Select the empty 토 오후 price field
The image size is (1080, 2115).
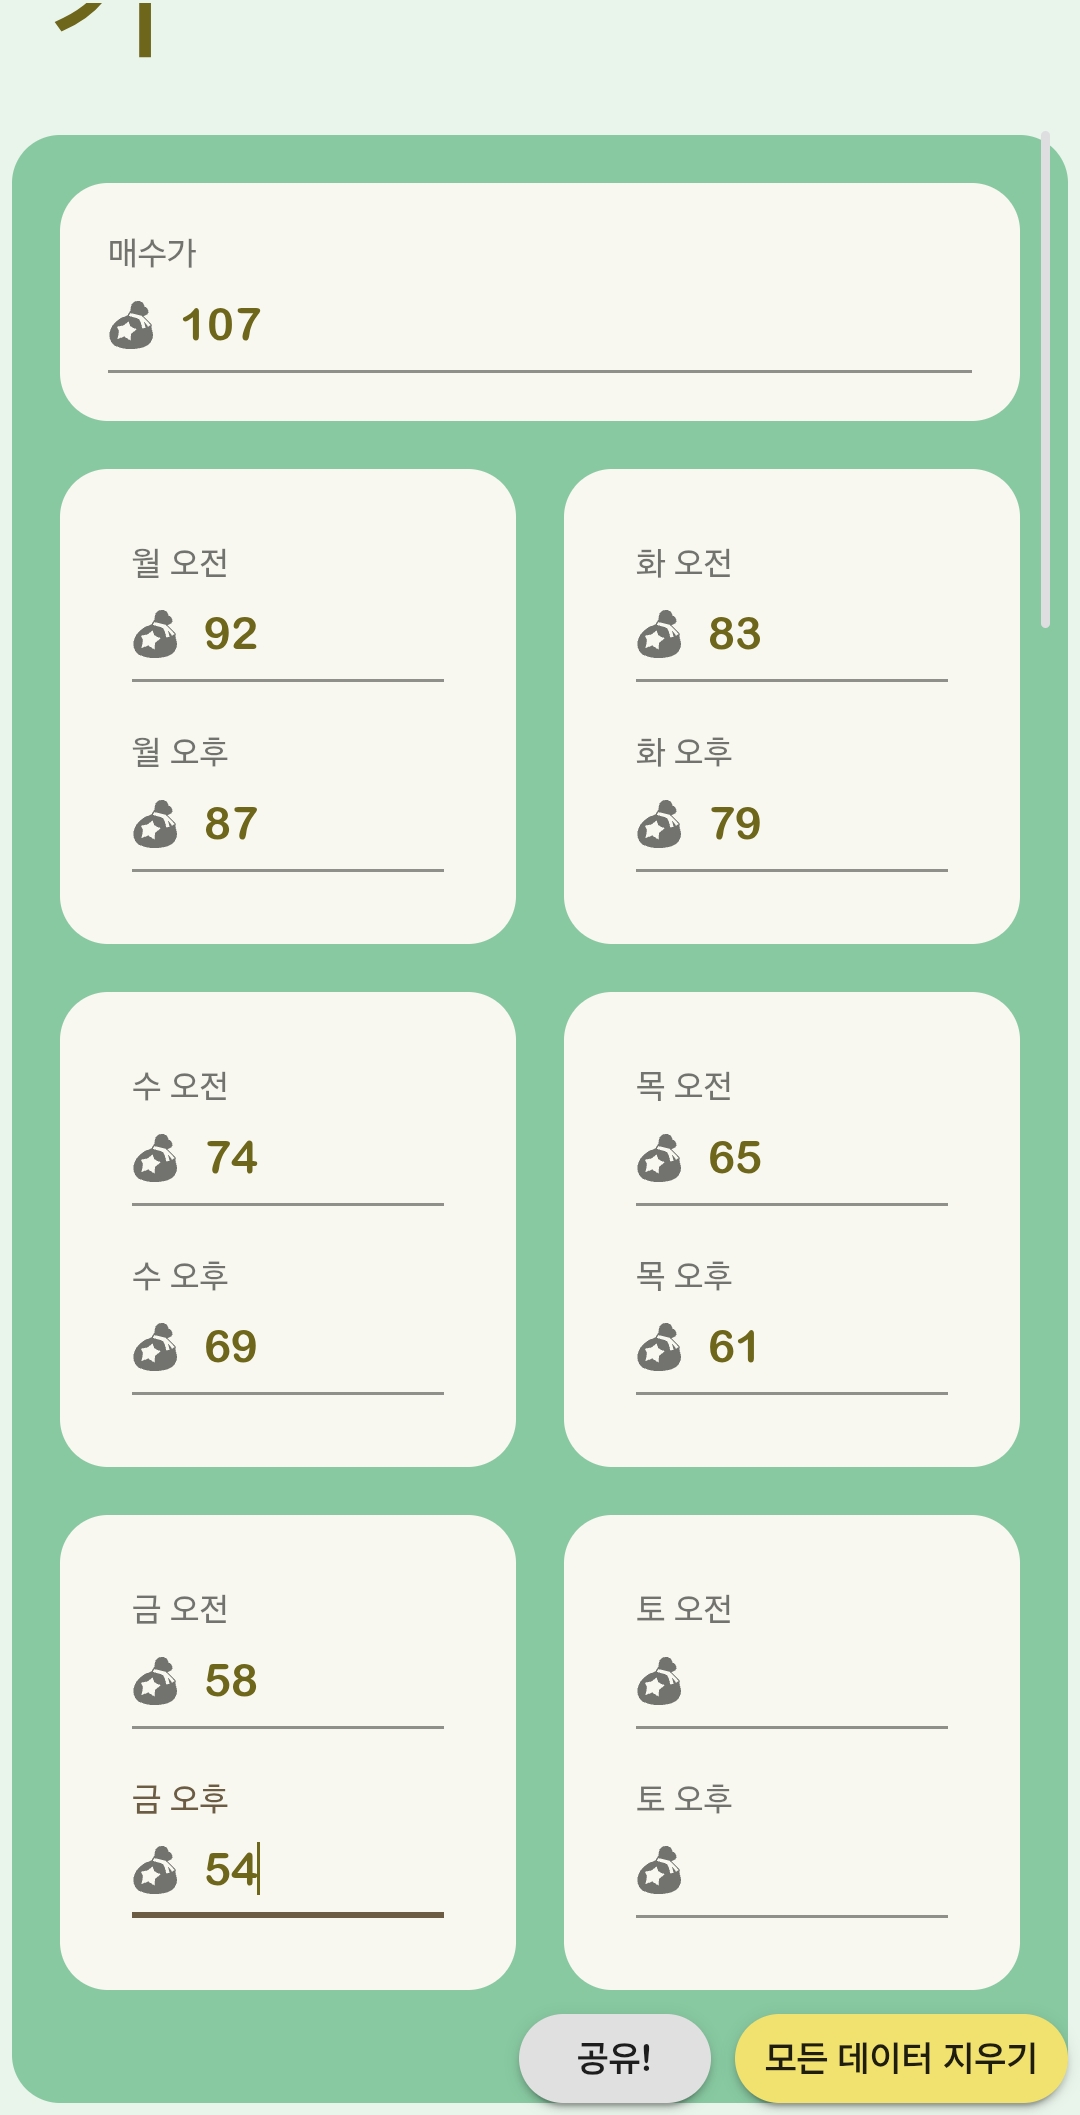pyautogui.click(x=815, y=1871)
